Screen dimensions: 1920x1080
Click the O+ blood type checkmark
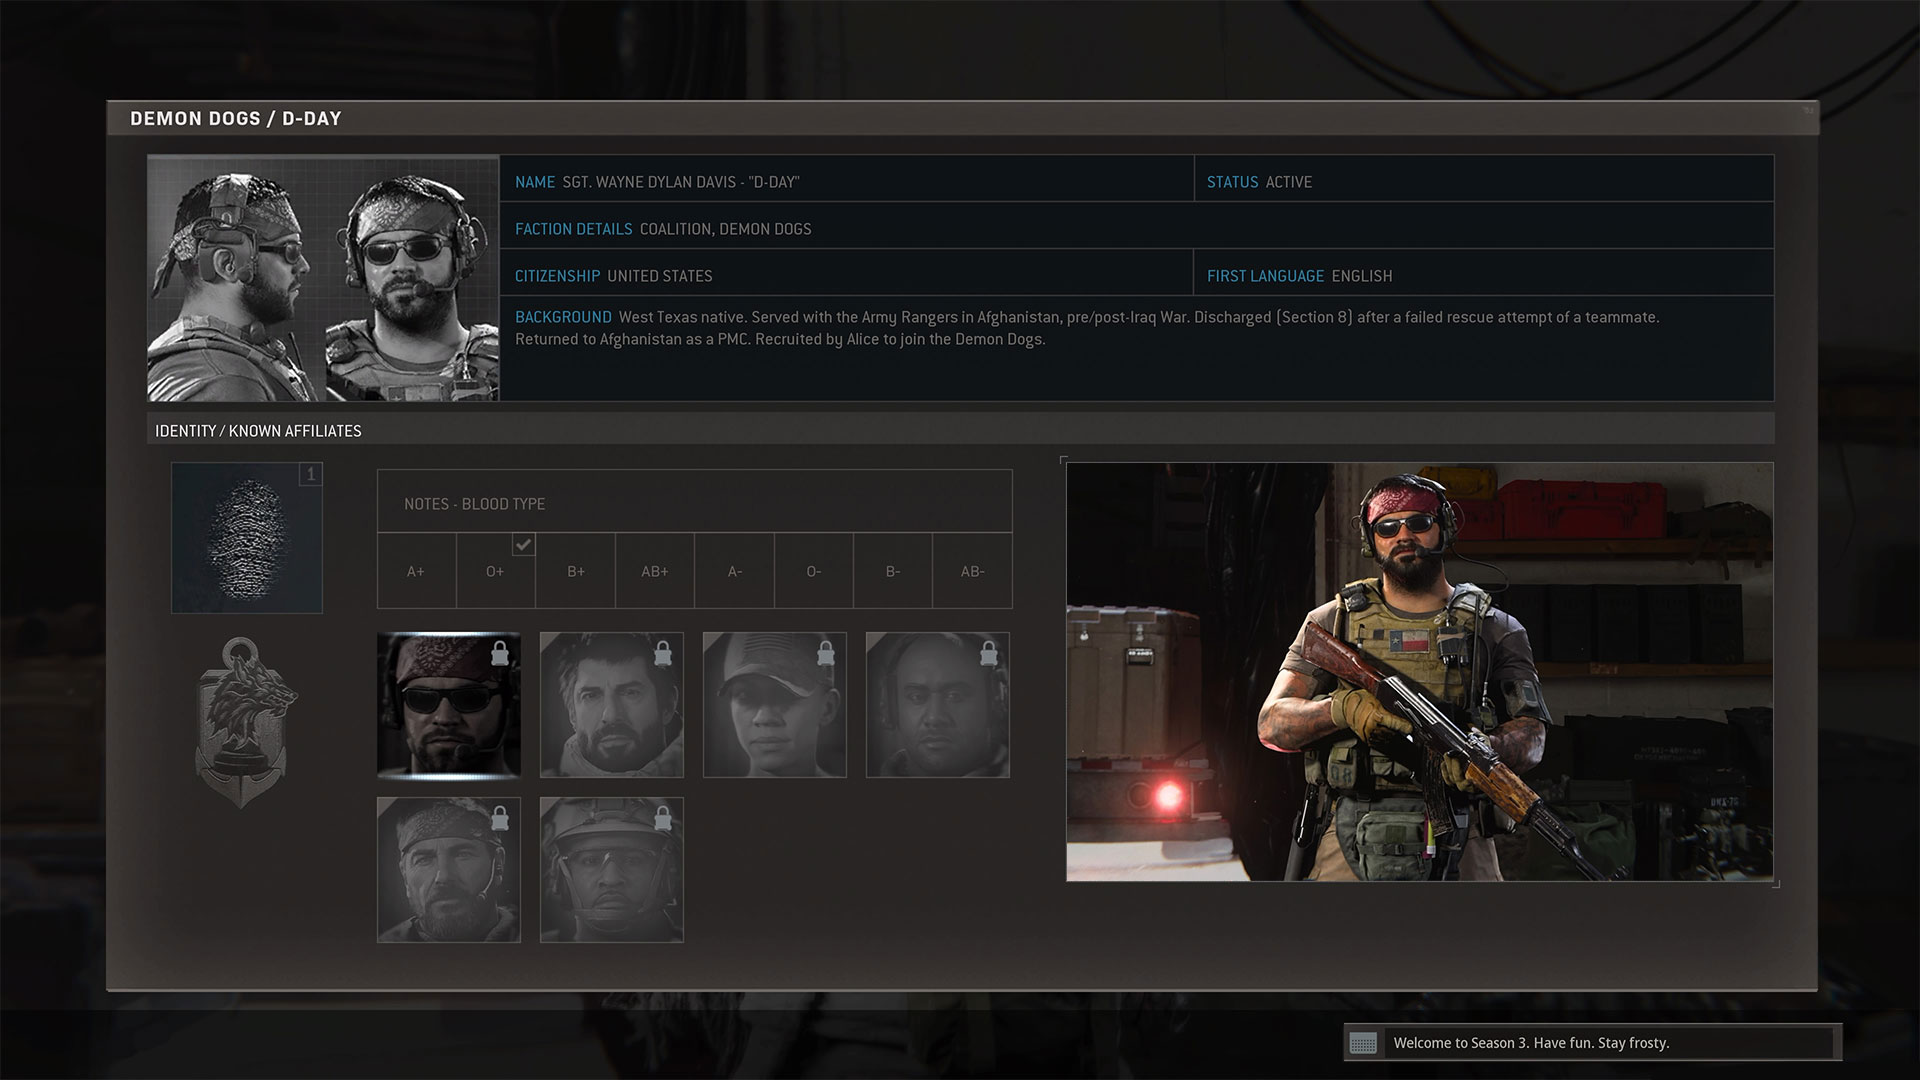click(524, 544)
